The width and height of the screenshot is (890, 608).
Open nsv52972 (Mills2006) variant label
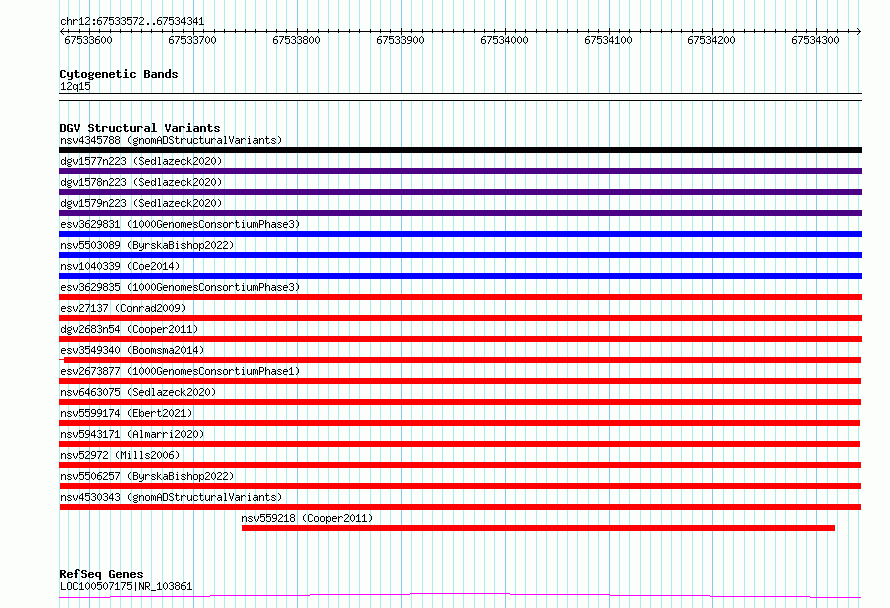[120, 455]
